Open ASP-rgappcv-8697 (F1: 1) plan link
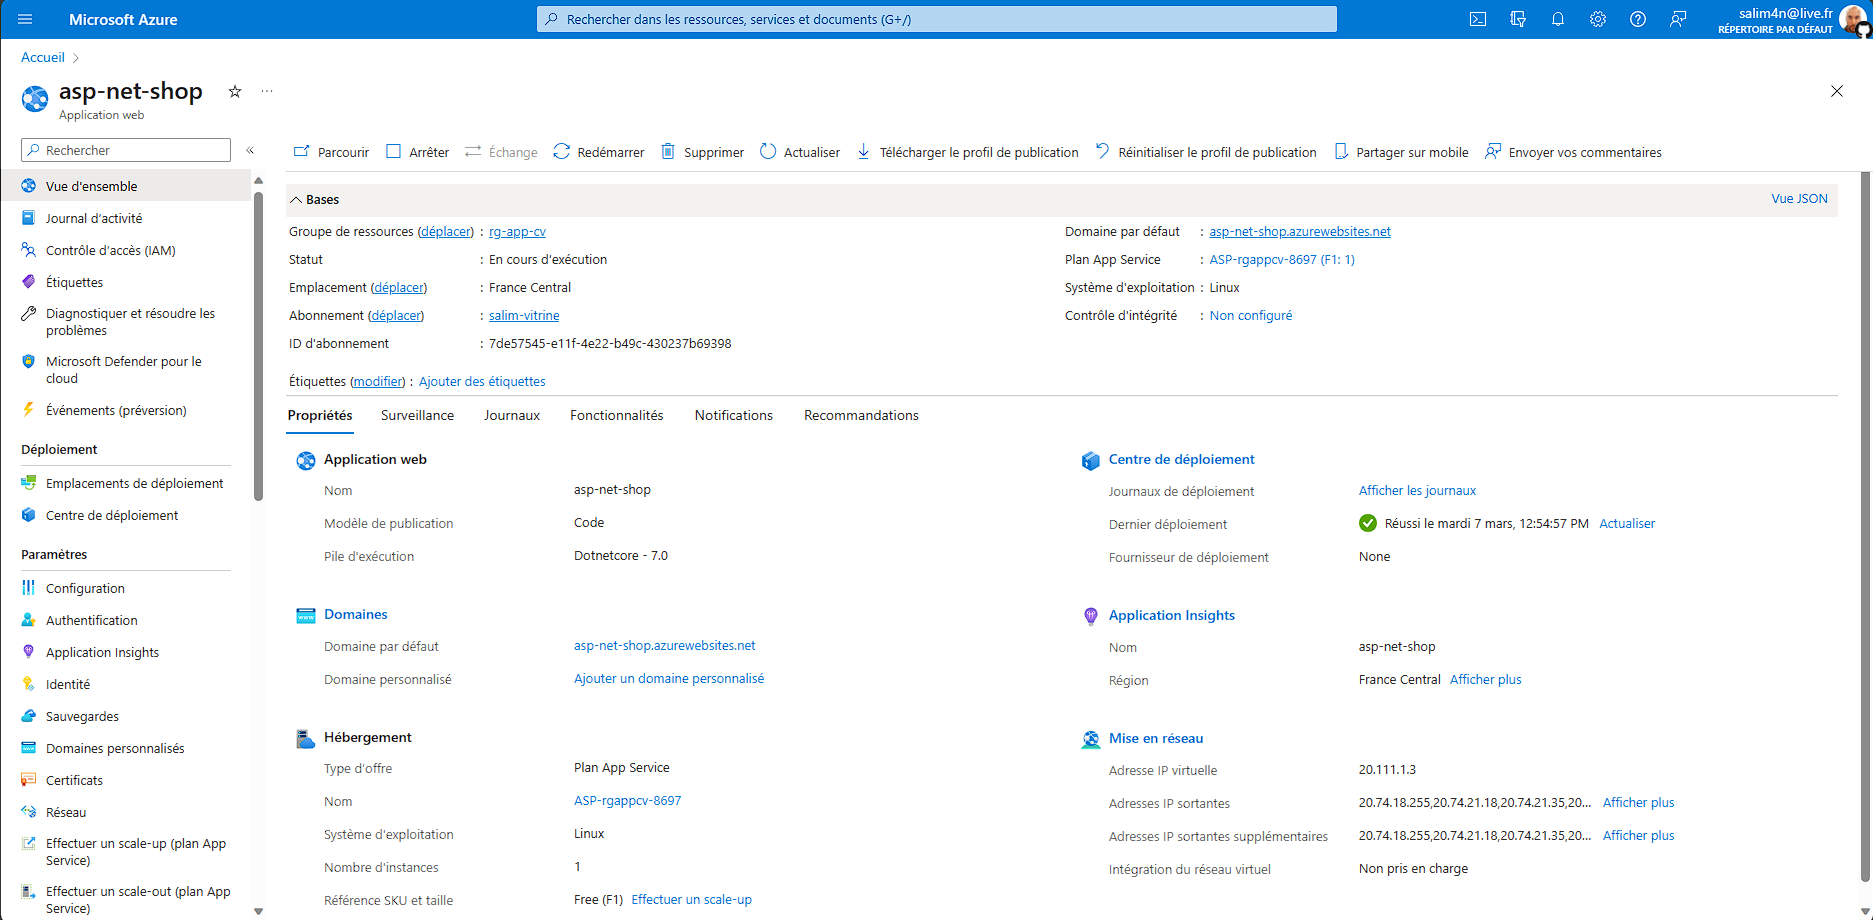Screen dimensions: 1873x920 (1282, 259)
